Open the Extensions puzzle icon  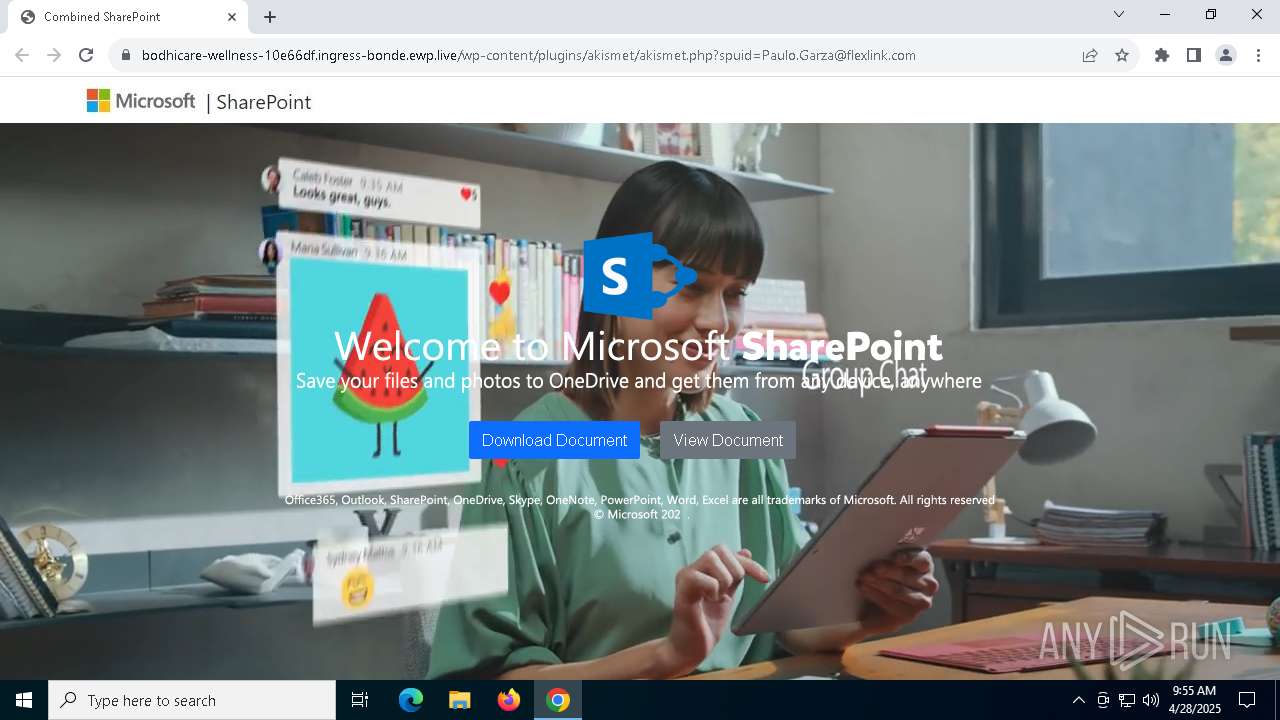[x=1162, y=55]
